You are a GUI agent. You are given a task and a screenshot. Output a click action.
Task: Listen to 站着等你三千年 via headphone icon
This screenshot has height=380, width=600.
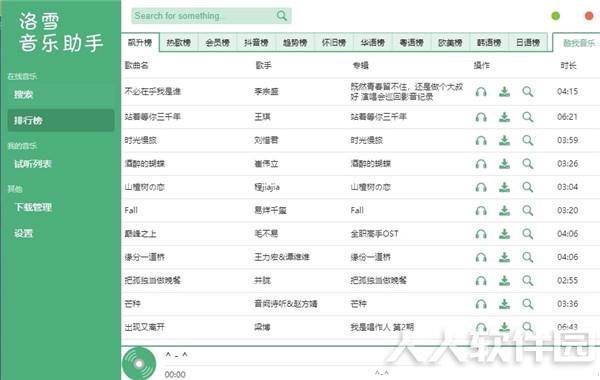tap(481, 117)
